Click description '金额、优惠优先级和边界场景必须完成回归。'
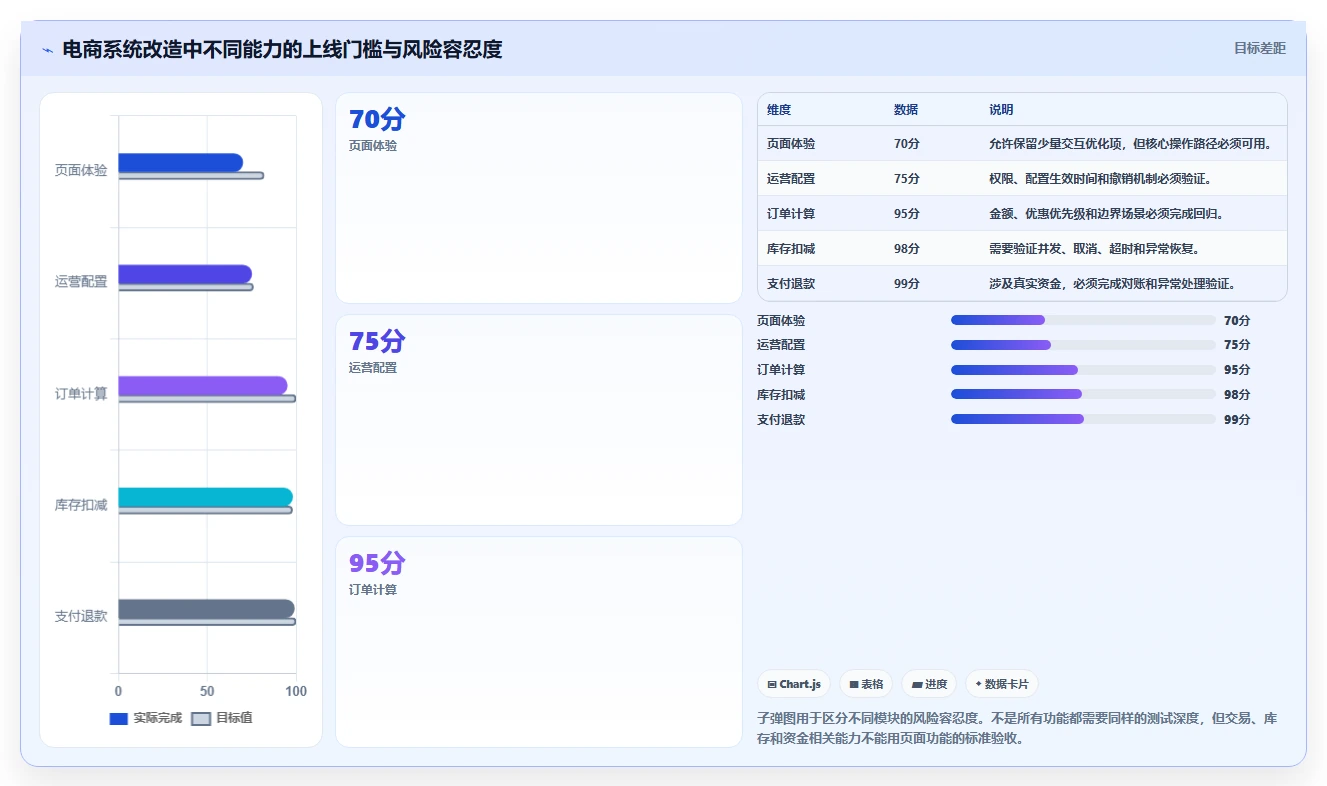Screen dimensions: 1327x786 tap(1107, 214)
